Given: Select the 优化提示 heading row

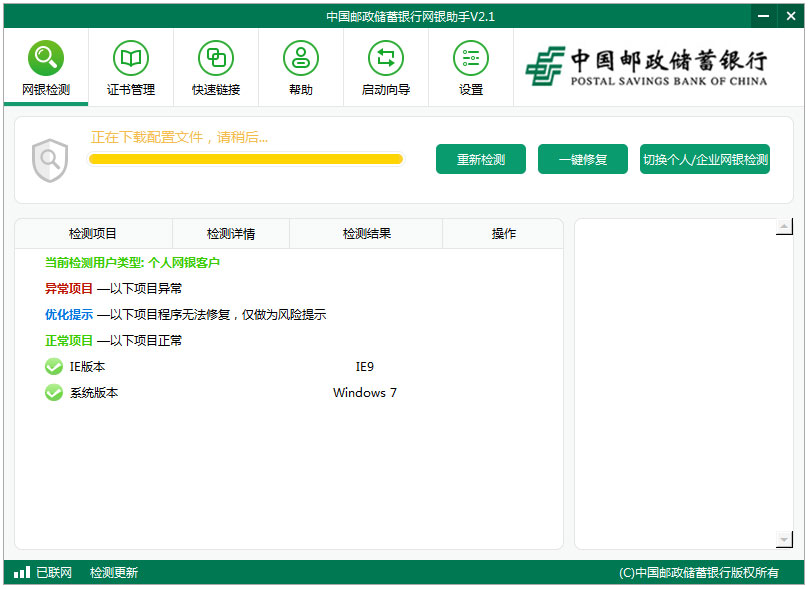Looking at the screenshot, I should (185, 314).
